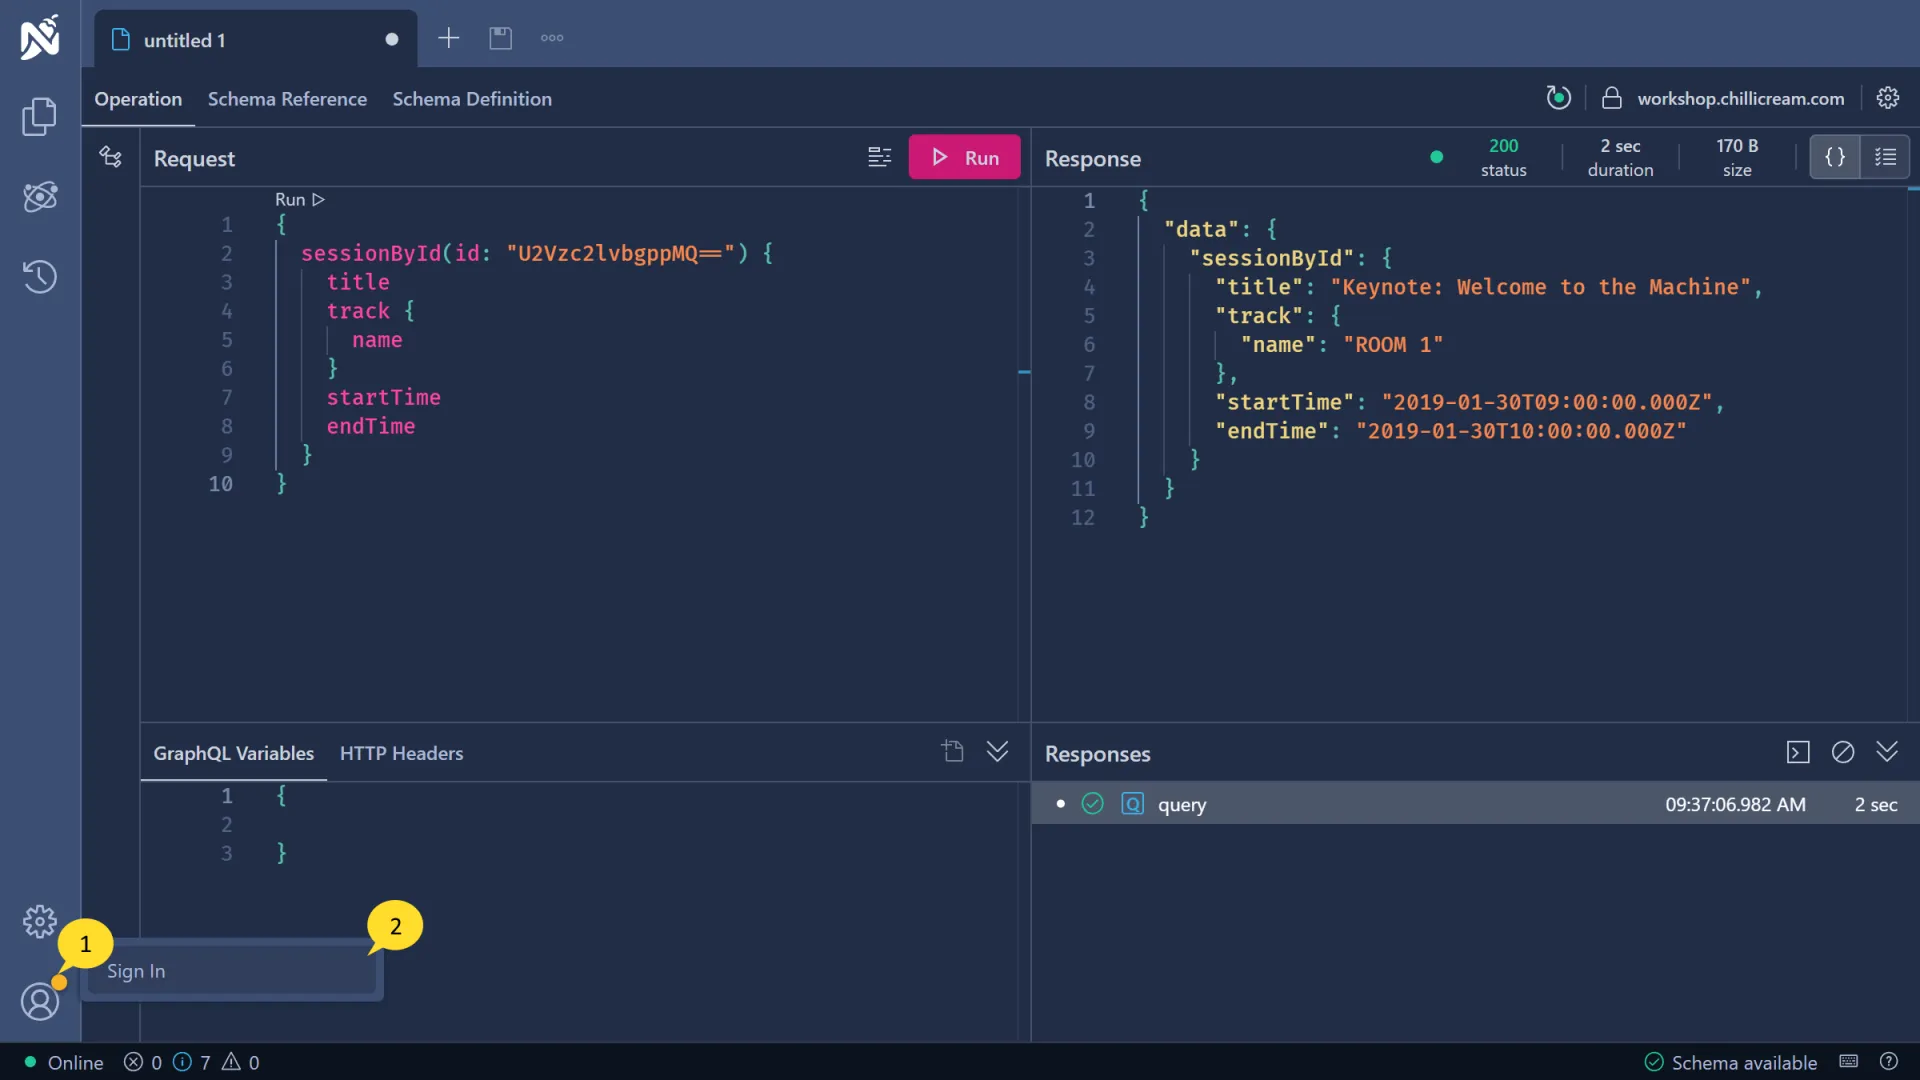Click the Sign In menu item
Viewport: 1920px width, 1080px height.
136,971
